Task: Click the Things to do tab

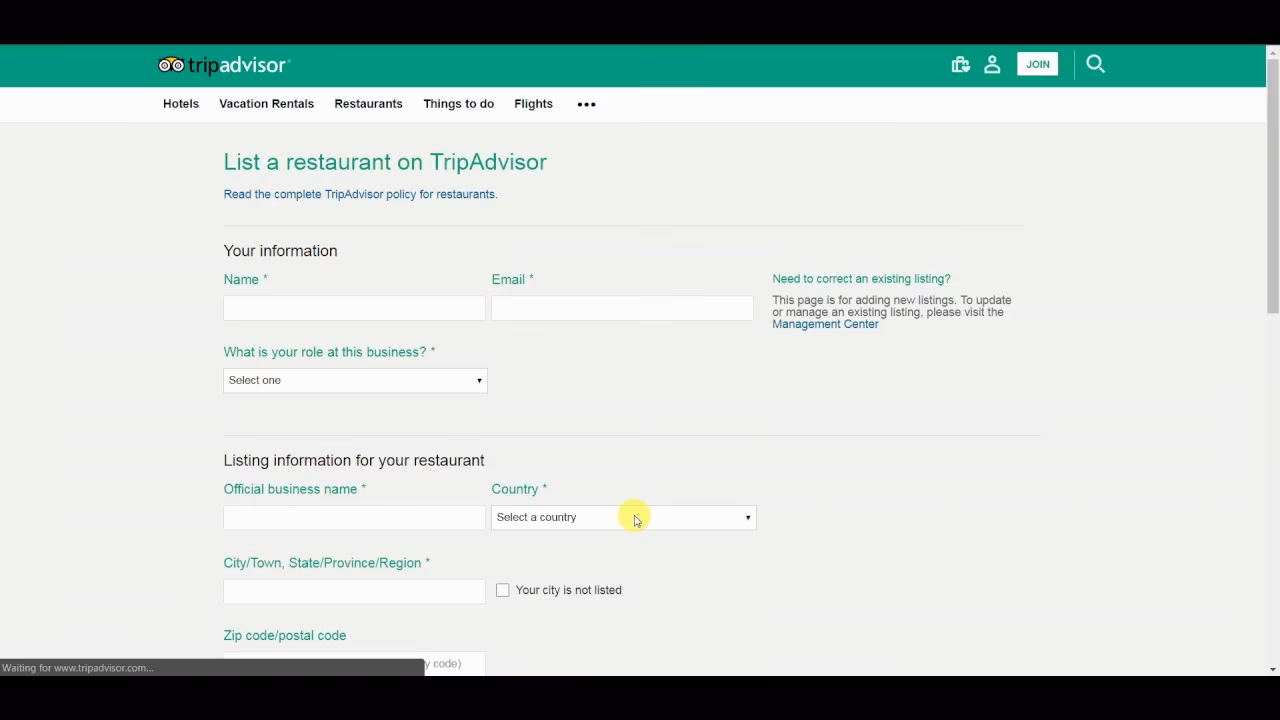Action: pyautogui.click(x=458, y=104)
